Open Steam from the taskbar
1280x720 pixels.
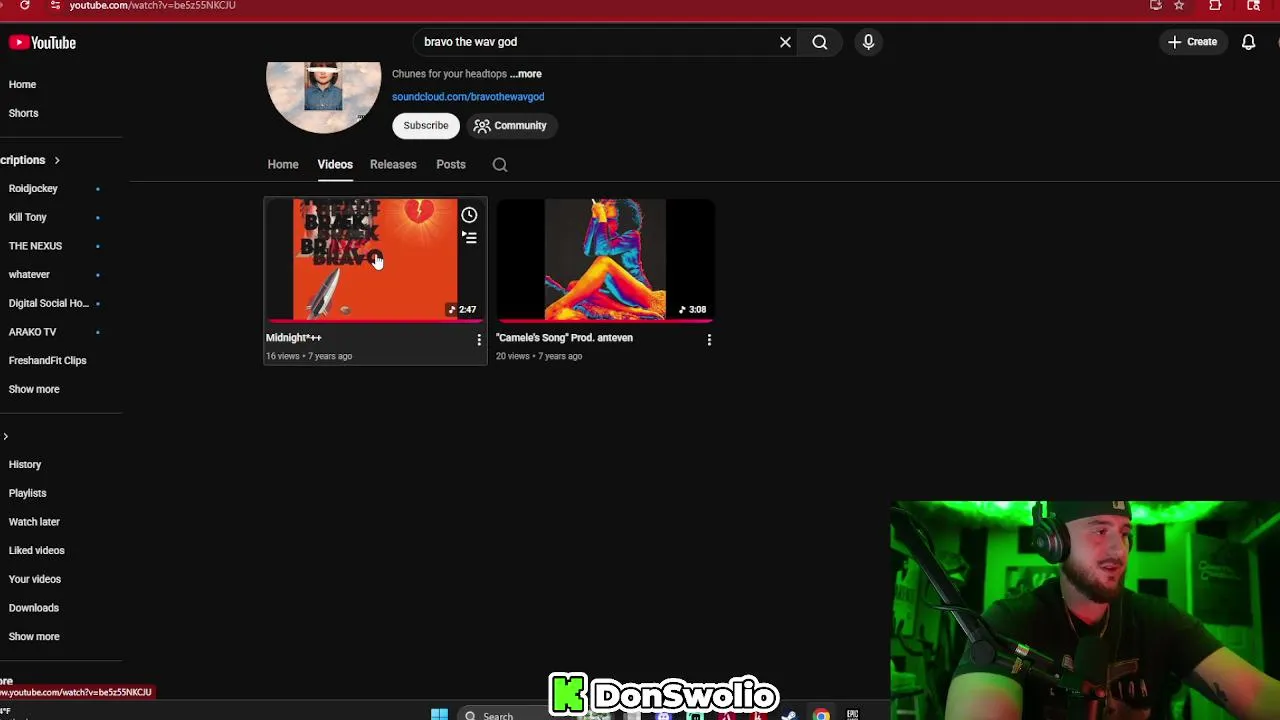(x=789, y=715)
